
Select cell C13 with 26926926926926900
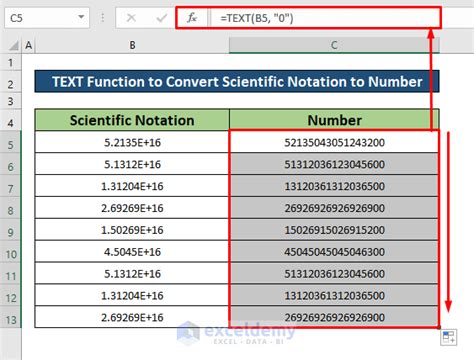(334, 317)
